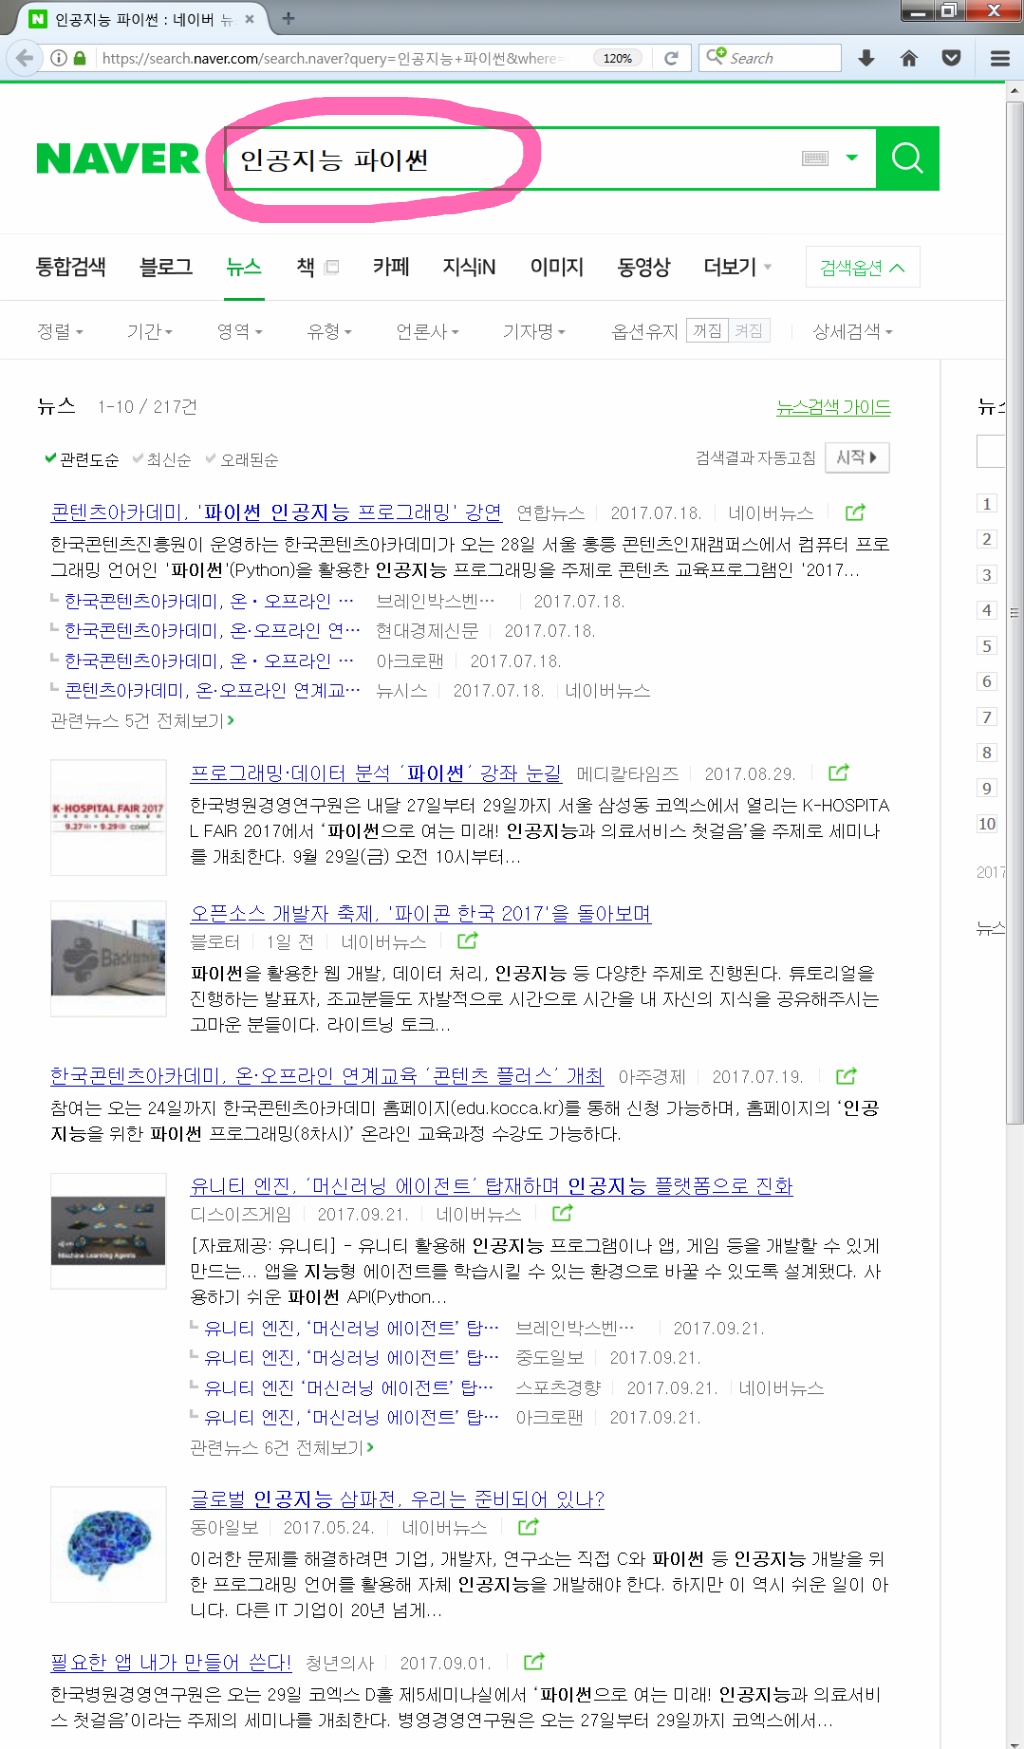Viewport: 1024px width, 1749px height.
Task: Turn 옵션유지 to 켜짐
Action: (x=748, y=330)
